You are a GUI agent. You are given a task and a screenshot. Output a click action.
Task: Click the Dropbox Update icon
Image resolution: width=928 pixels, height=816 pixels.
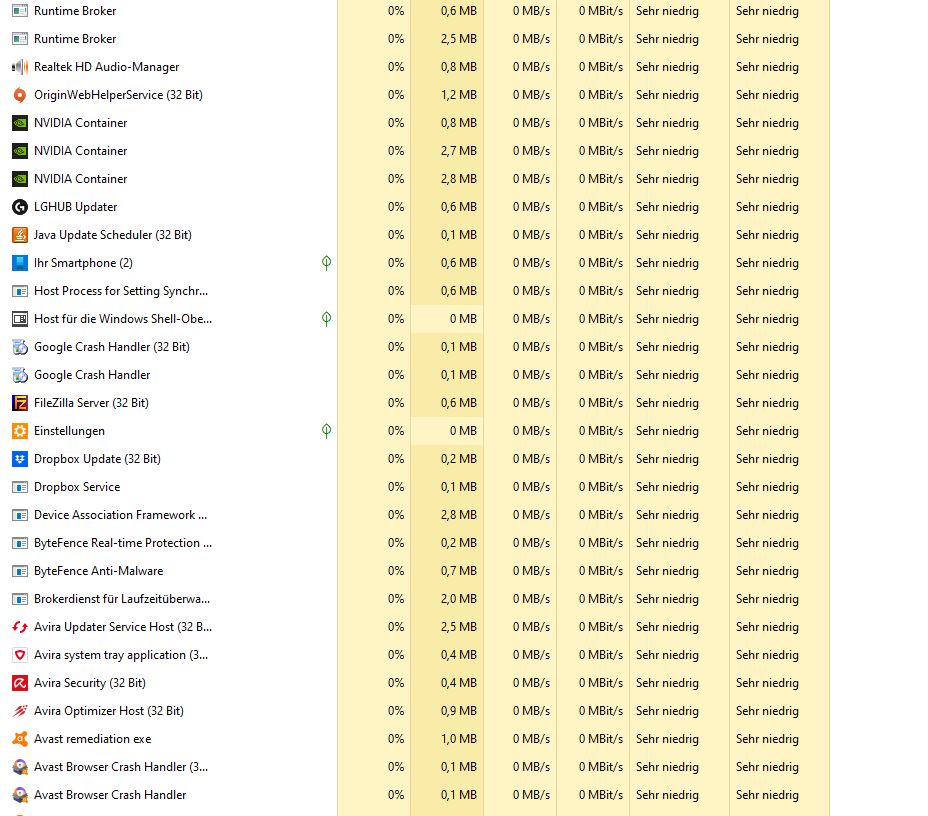(x=20, y=459)
